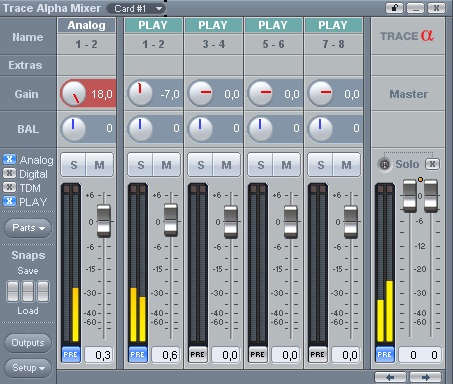Open the Card #1 selector dropdown
The width and height of the screenshot is (453, 384).
[136, 8]
